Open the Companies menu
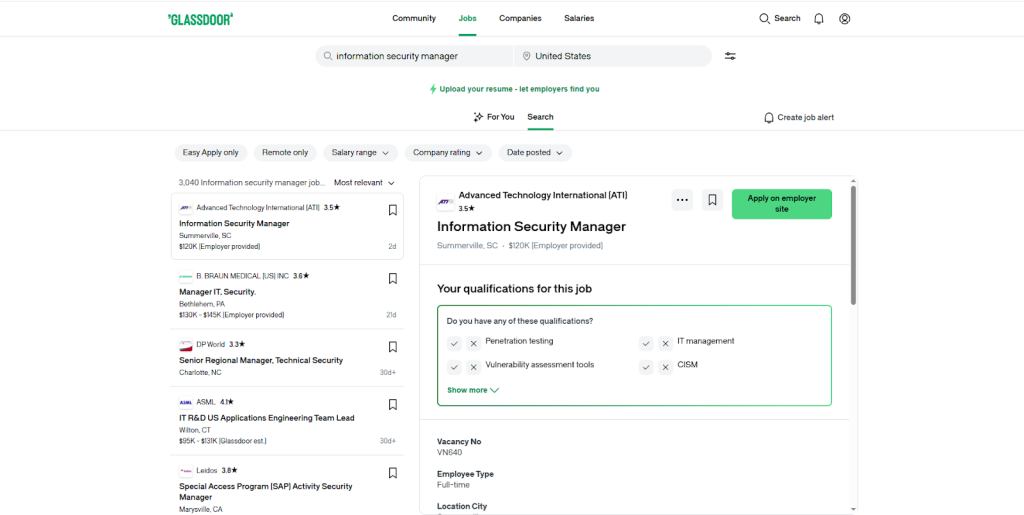This screenshot has width=1024, height=515. (x=520, y=18)
